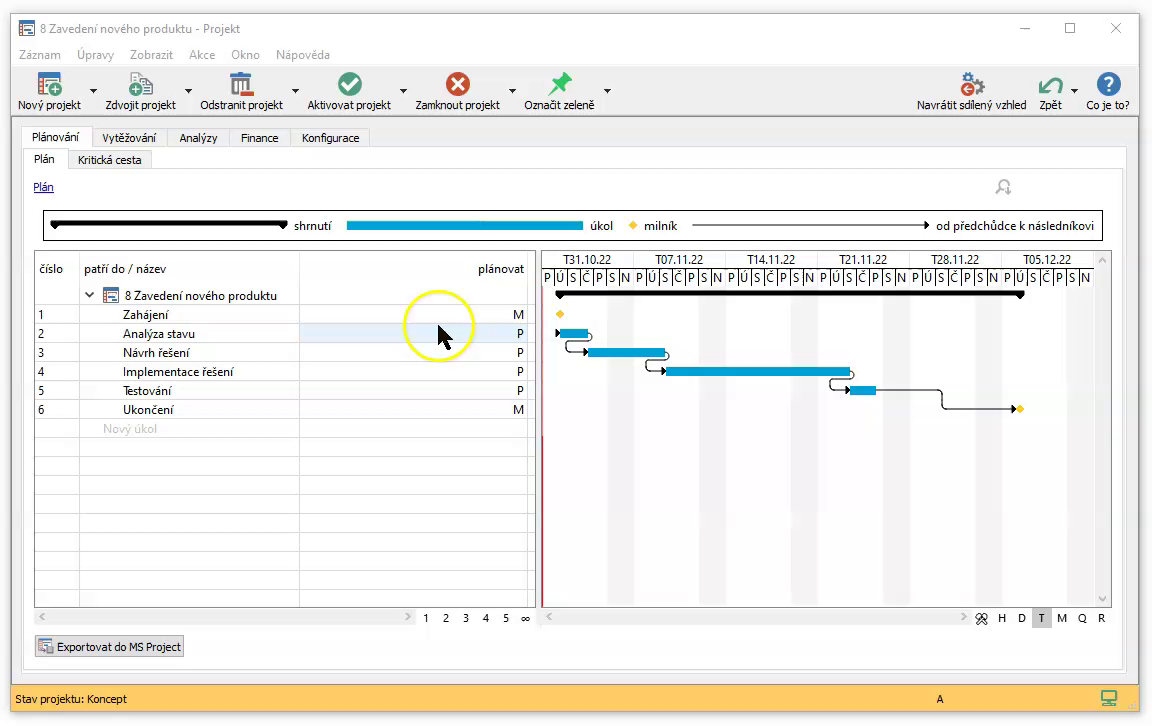Open dropdown arrow next to Označit zeleně
The height and width of the screenshot is (726, 1152).
tap(607, 91)
